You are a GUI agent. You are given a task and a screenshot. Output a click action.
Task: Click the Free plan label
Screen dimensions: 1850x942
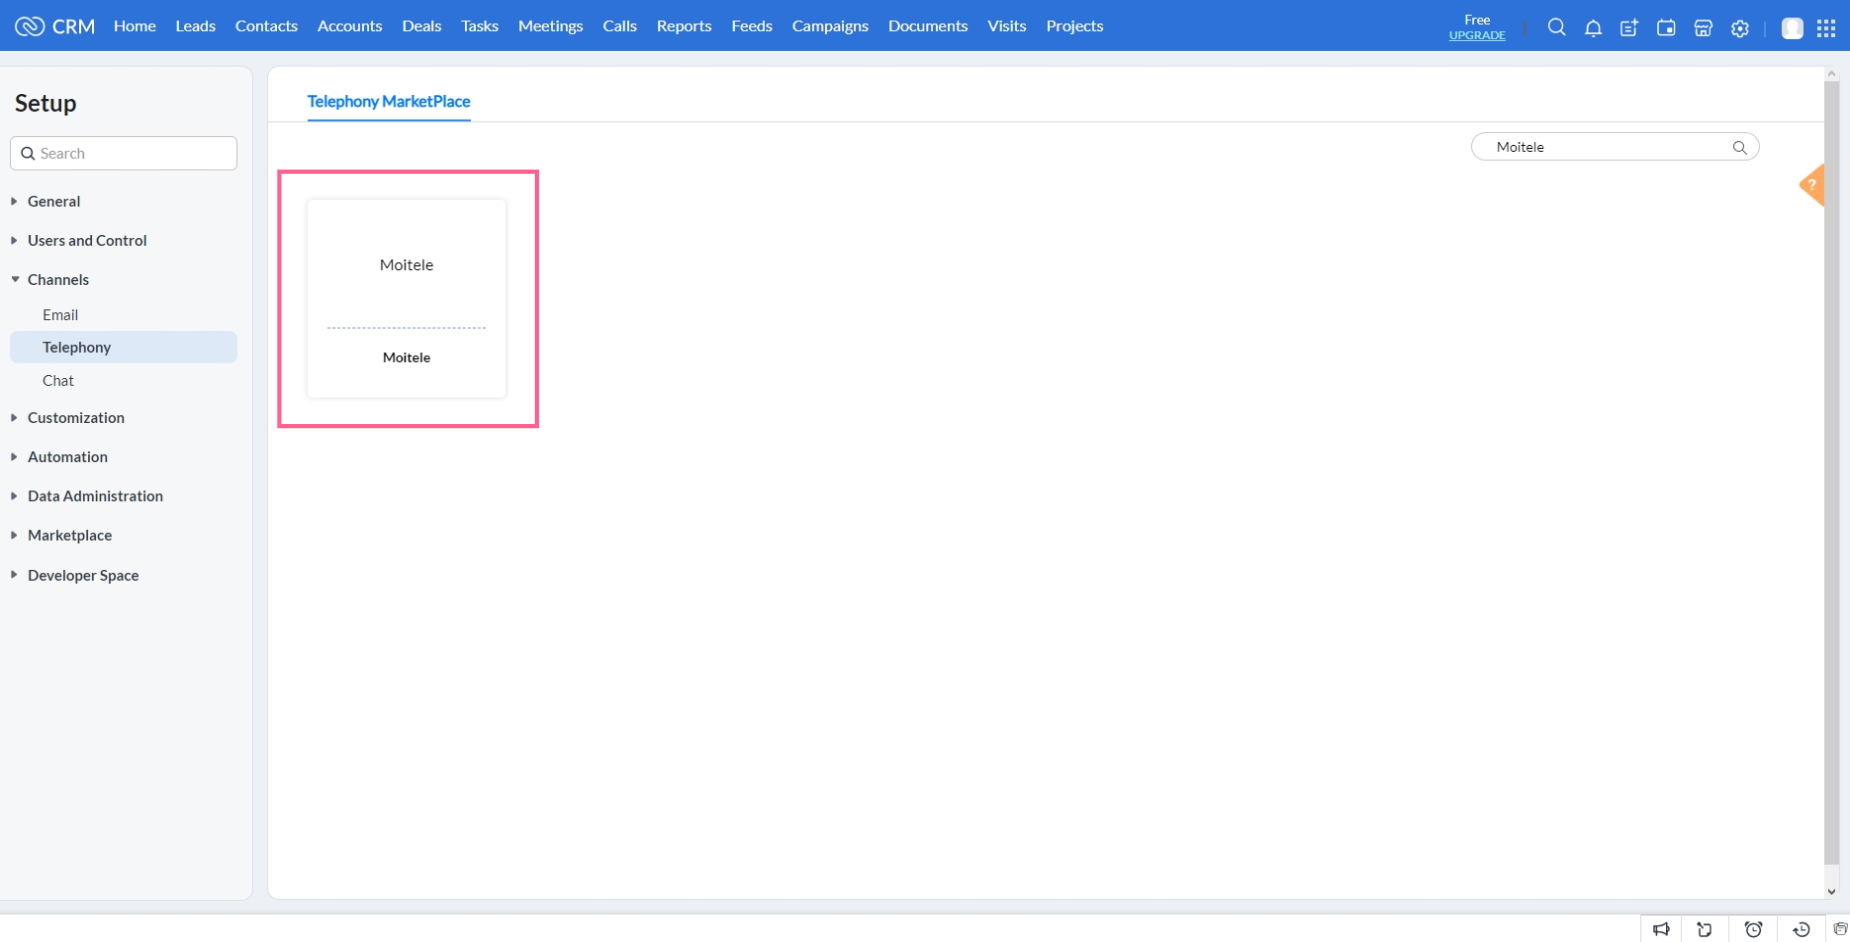1477,20
